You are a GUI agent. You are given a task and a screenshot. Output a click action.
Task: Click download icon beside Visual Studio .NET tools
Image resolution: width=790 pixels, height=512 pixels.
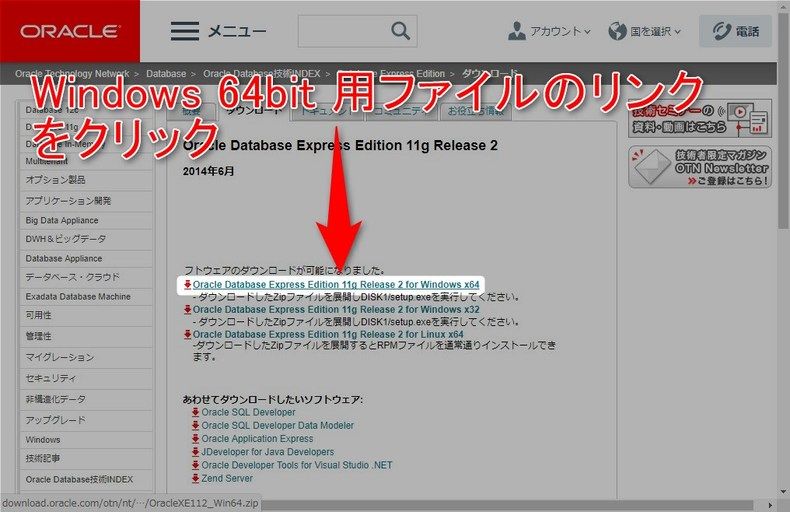[195, 465]
